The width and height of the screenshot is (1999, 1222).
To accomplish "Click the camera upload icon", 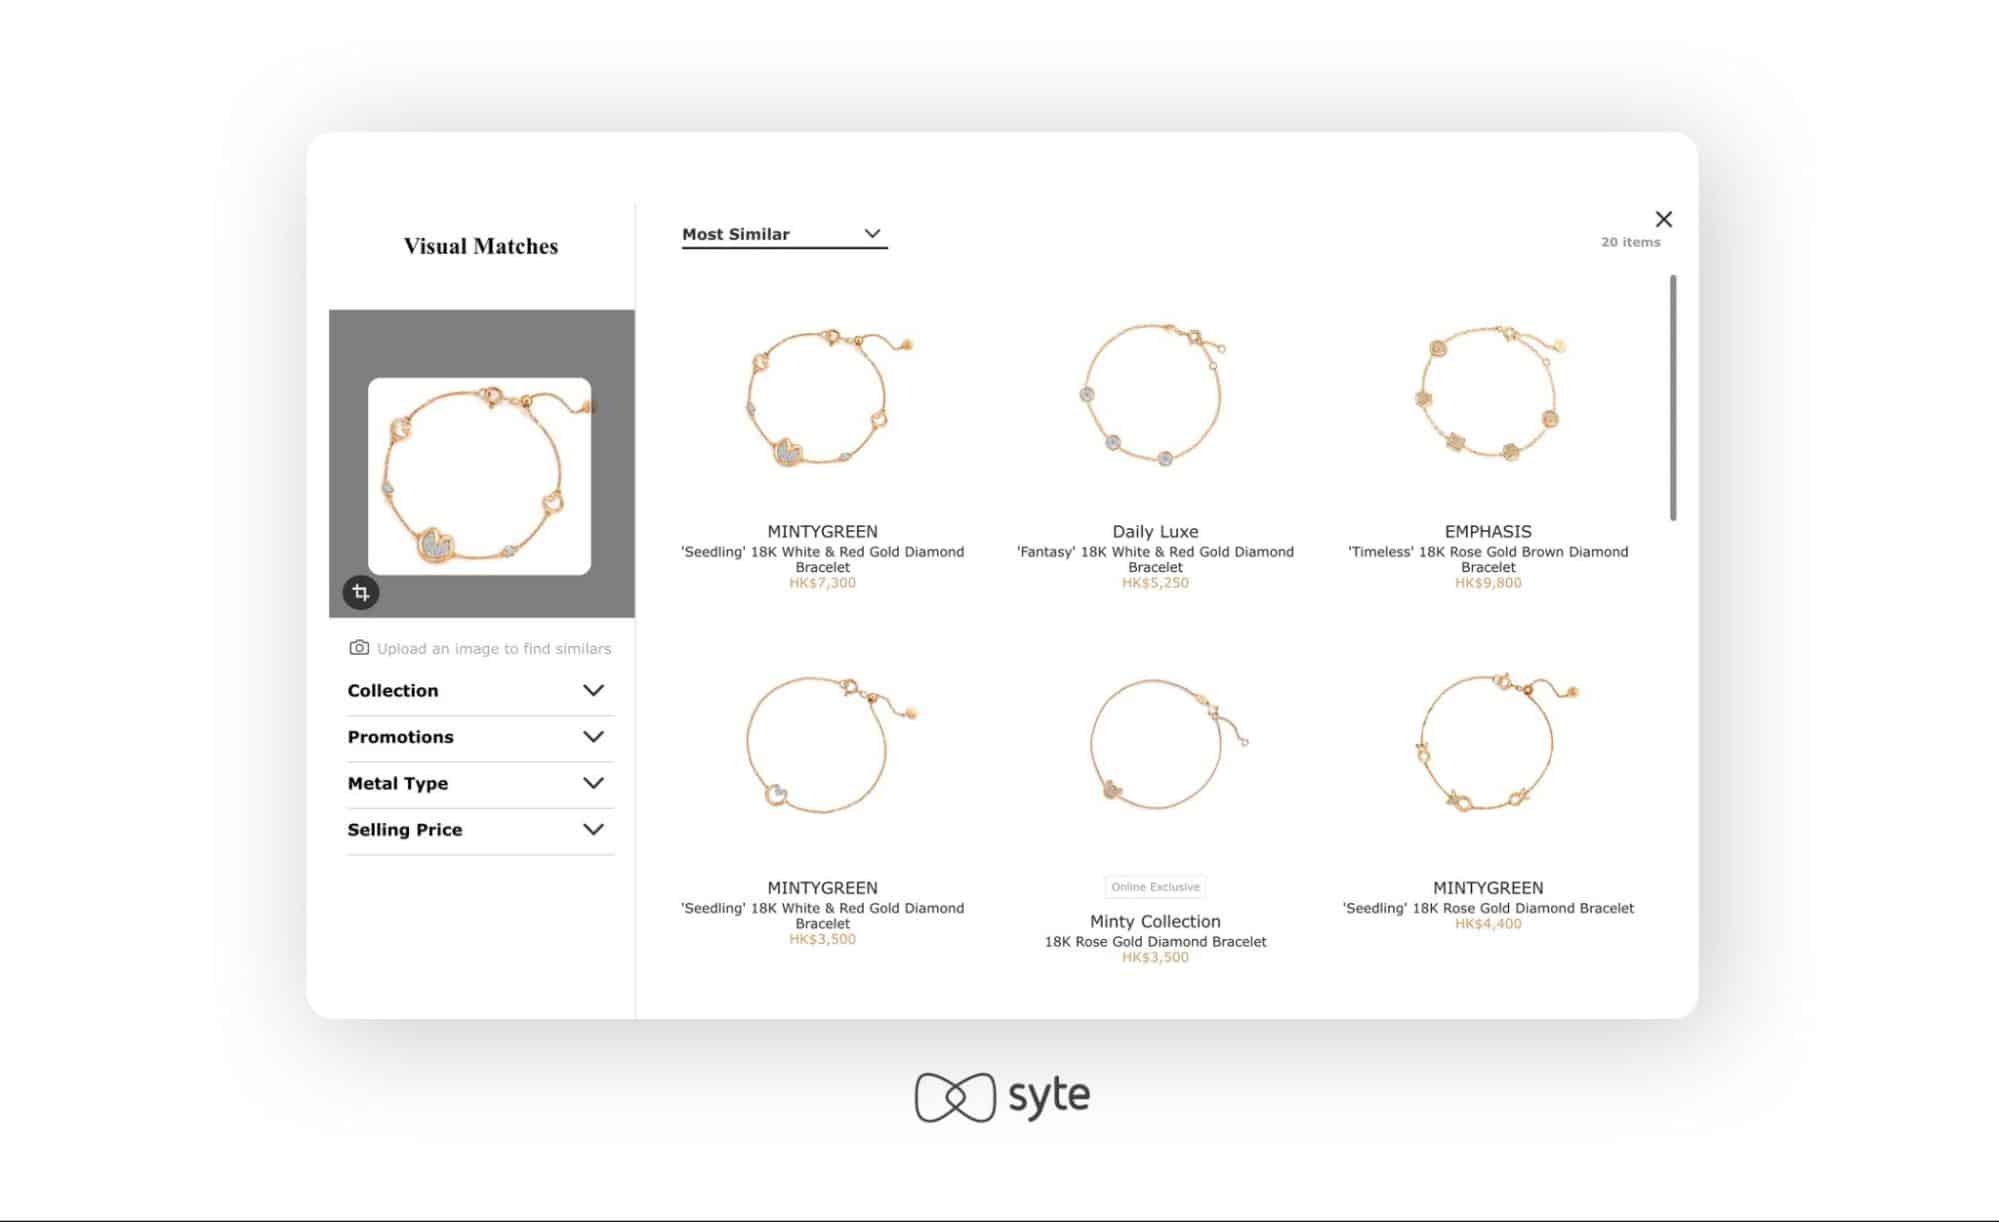I will tap(358, 648).
